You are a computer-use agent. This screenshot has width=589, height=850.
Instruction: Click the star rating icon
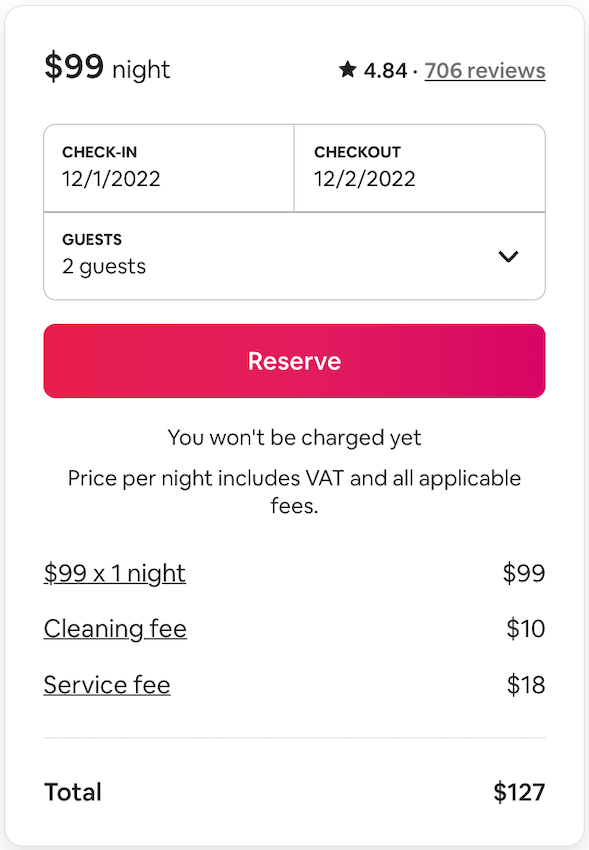[x=347, y=69]
